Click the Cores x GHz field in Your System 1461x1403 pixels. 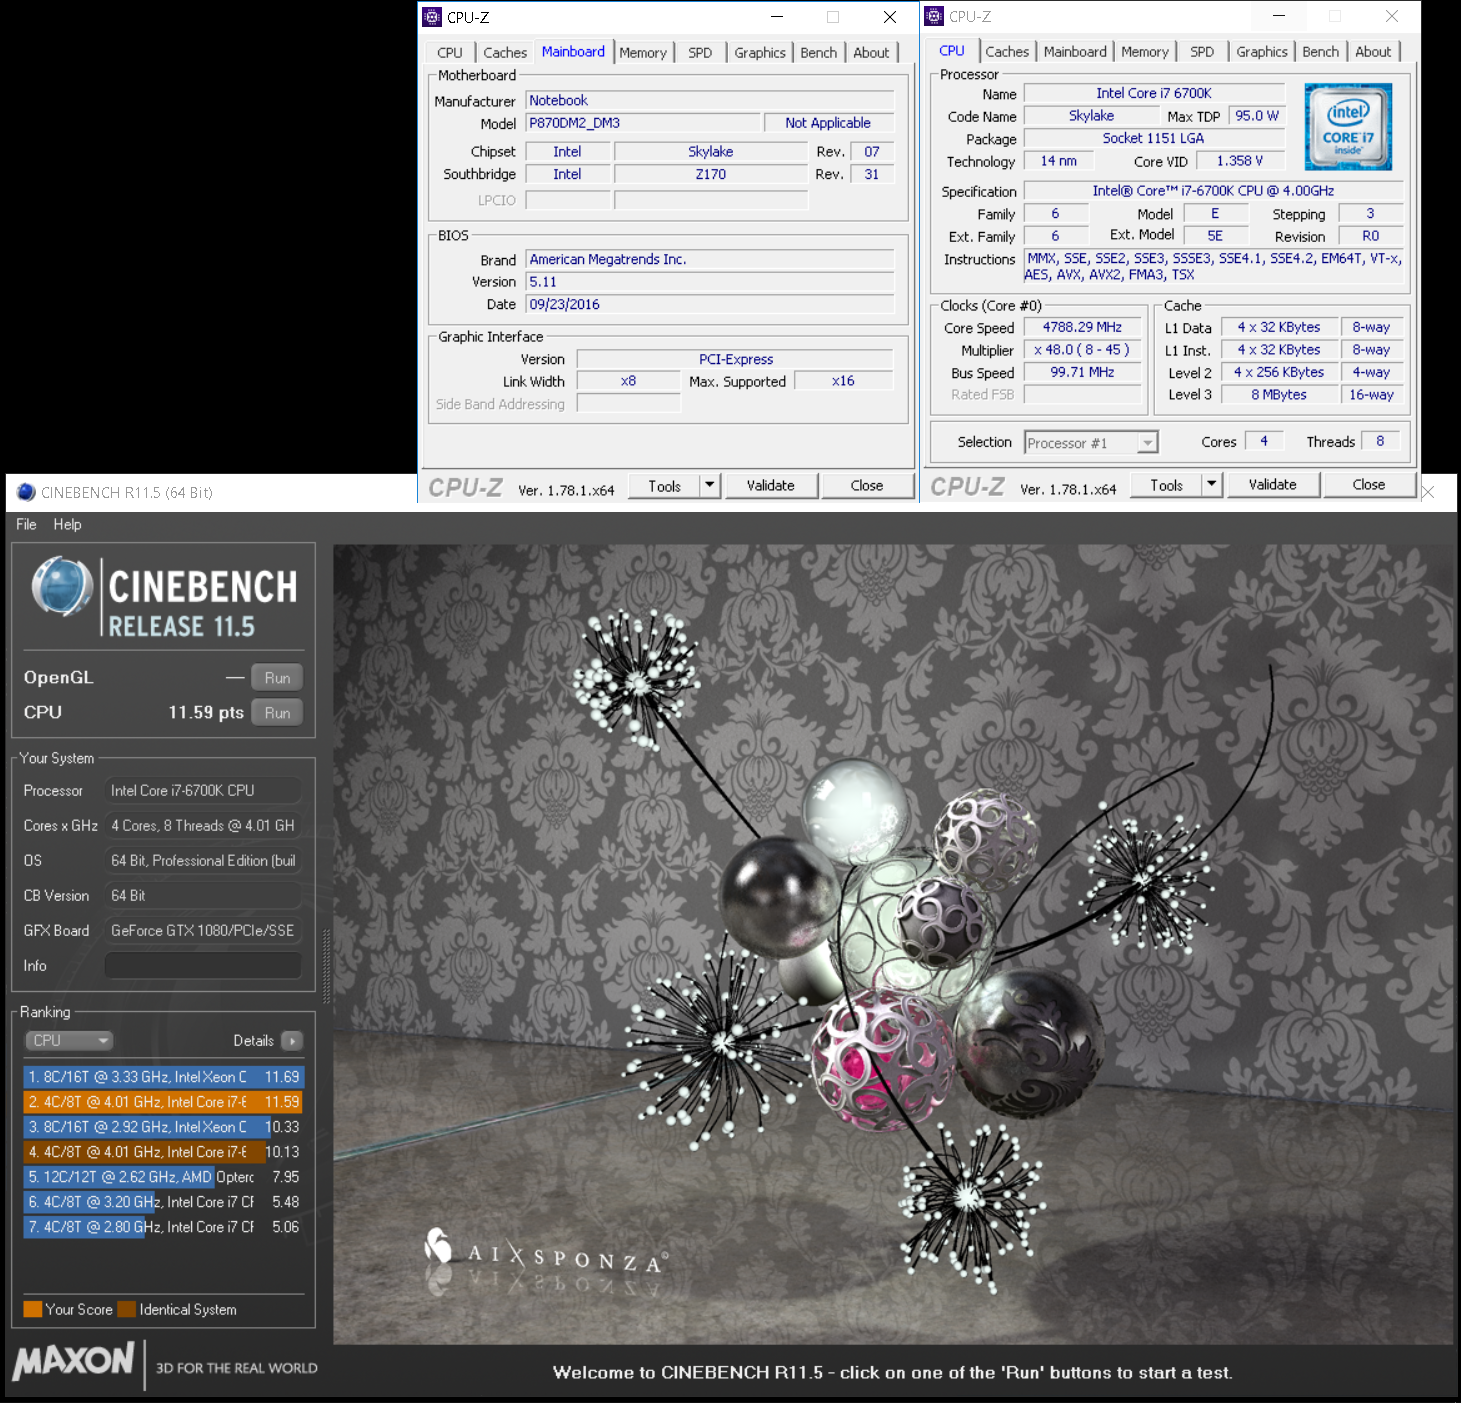[x=203, y=825]
